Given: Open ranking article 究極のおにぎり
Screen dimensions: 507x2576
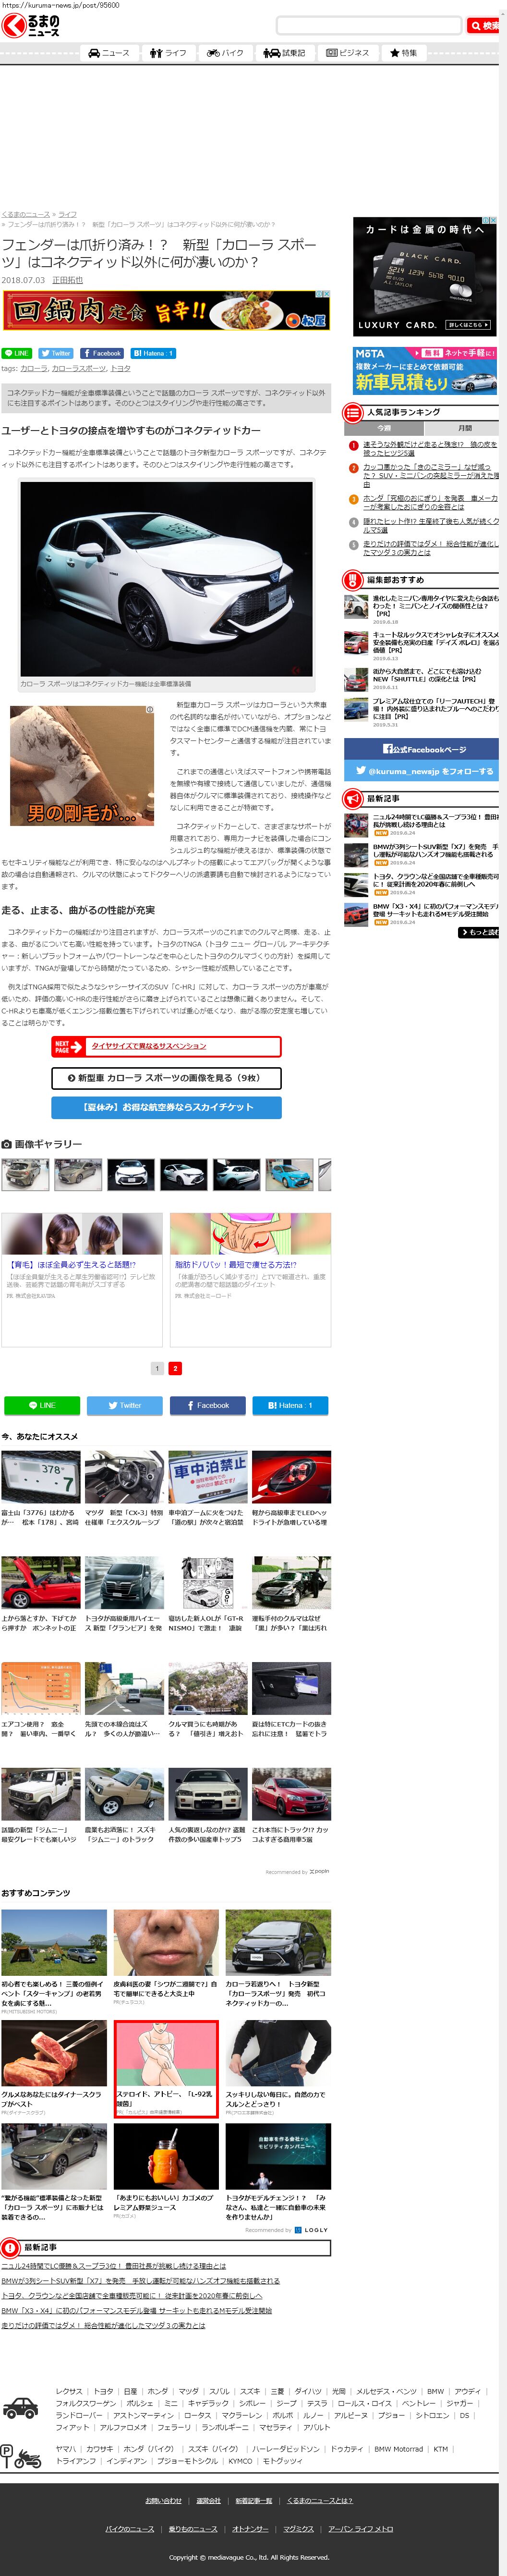Looking at the screenshot, I should [429, 502].
